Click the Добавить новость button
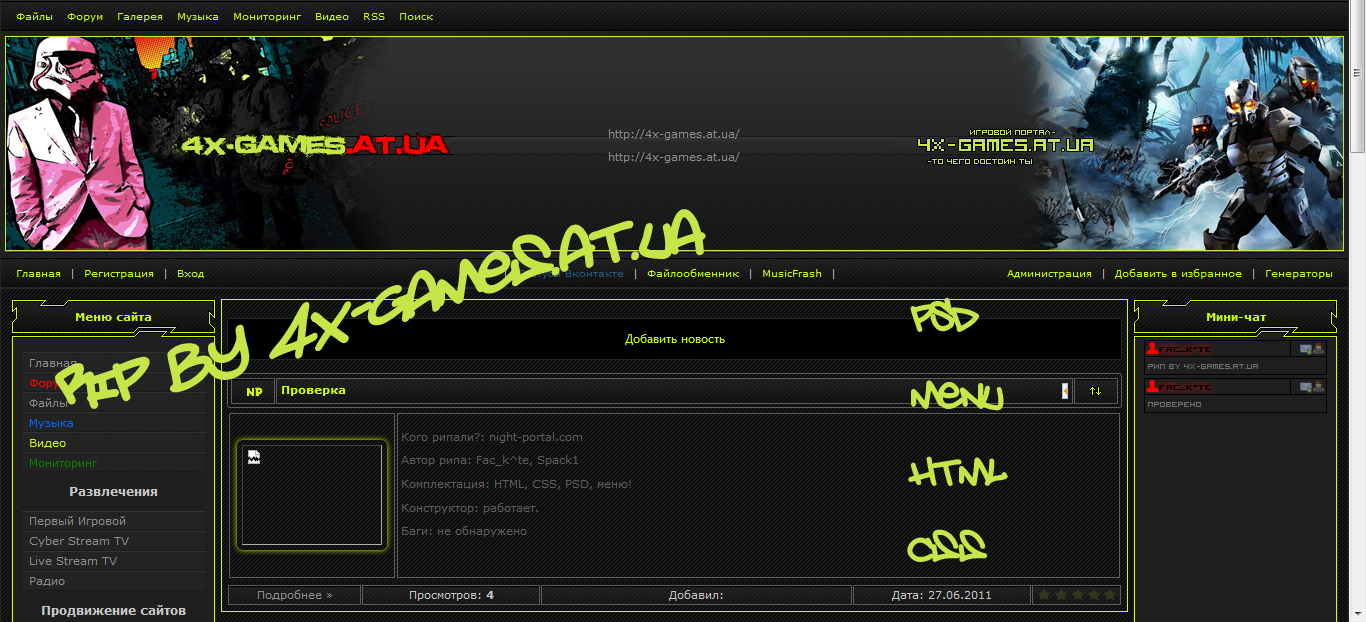 click(x=675, y=339)
